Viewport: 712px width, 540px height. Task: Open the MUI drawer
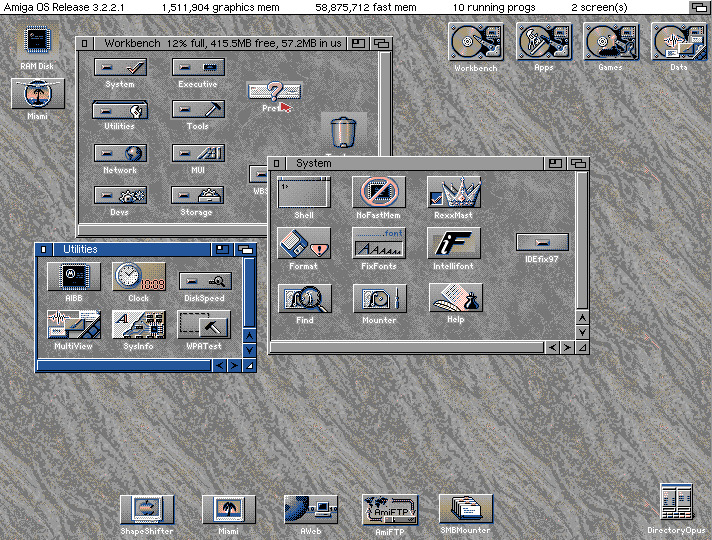pos(198,153)
